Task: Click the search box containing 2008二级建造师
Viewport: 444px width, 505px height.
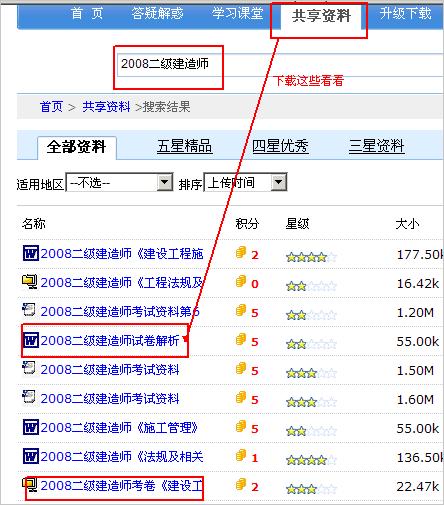Action: coord(280,64)
